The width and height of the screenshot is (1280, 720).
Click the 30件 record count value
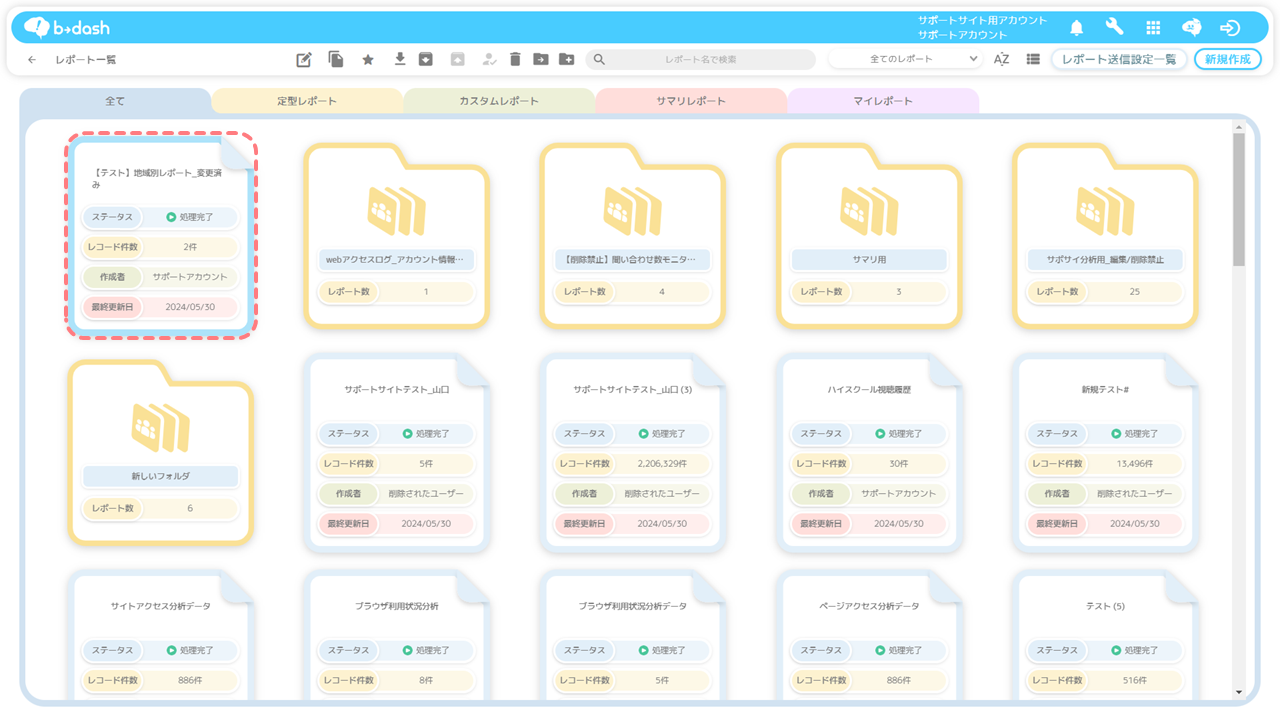(x=898, y=464)
